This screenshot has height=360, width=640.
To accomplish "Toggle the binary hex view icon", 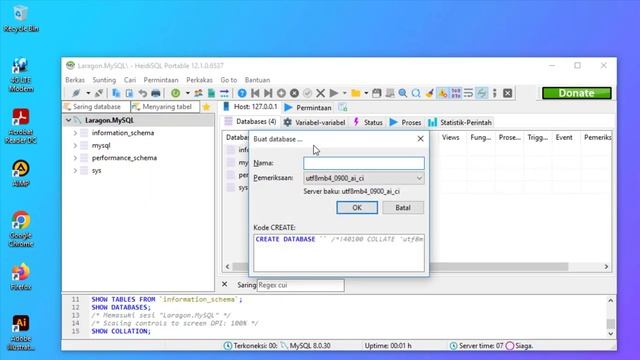I will point(456,93).
